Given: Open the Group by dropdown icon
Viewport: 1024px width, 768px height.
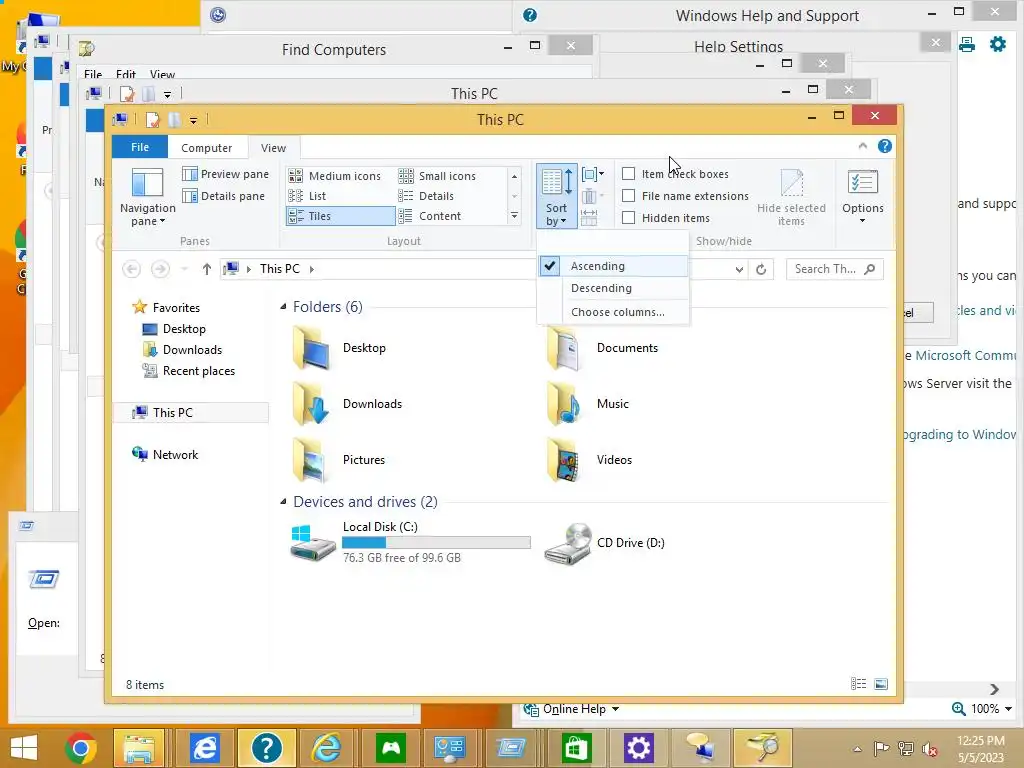Looking at the screenshot, I should [x=592, y=174].
